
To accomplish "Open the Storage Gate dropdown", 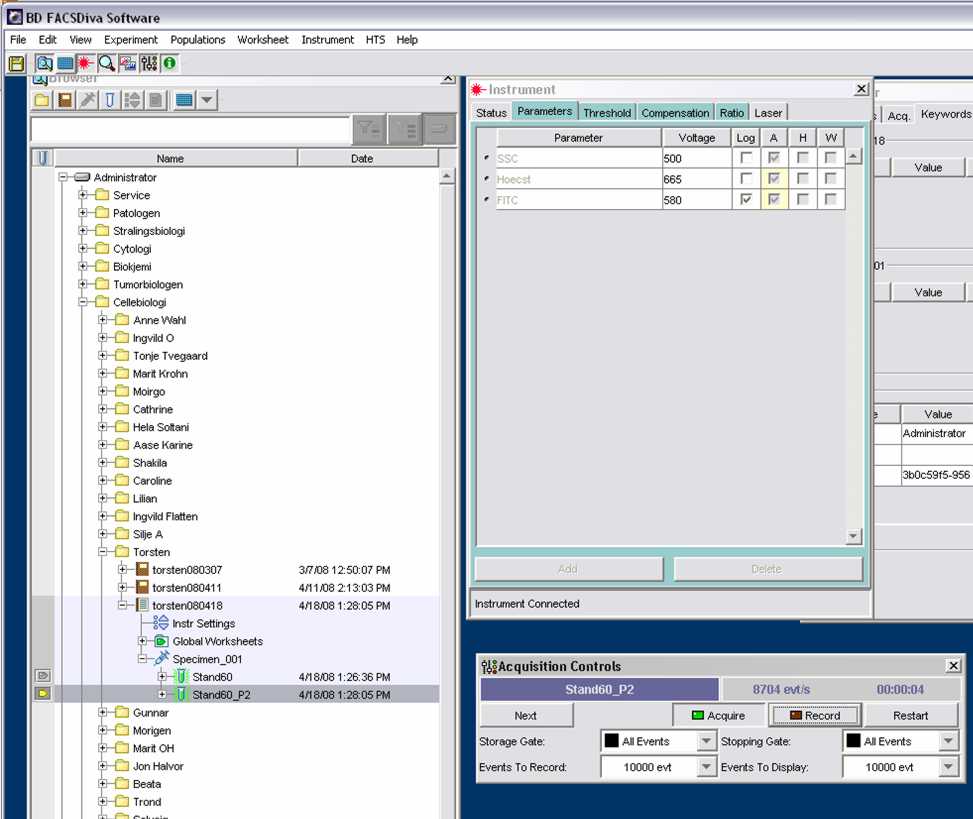I will tap(707, 742).
